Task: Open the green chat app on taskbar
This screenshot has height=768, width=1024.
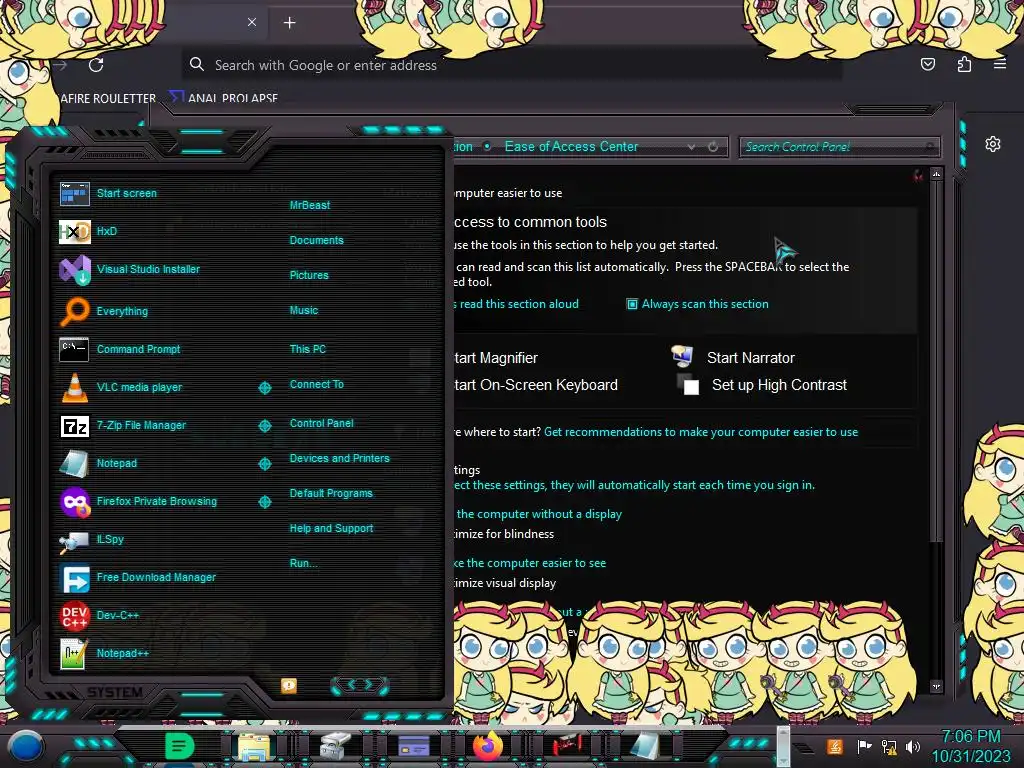Action: pos(179,746)
